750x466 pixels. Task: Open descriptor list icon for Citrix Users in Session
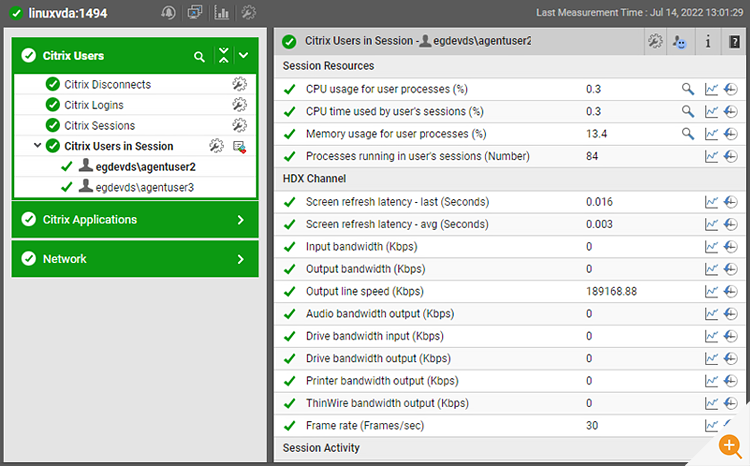pyautogui.click(x=239, y=146)
